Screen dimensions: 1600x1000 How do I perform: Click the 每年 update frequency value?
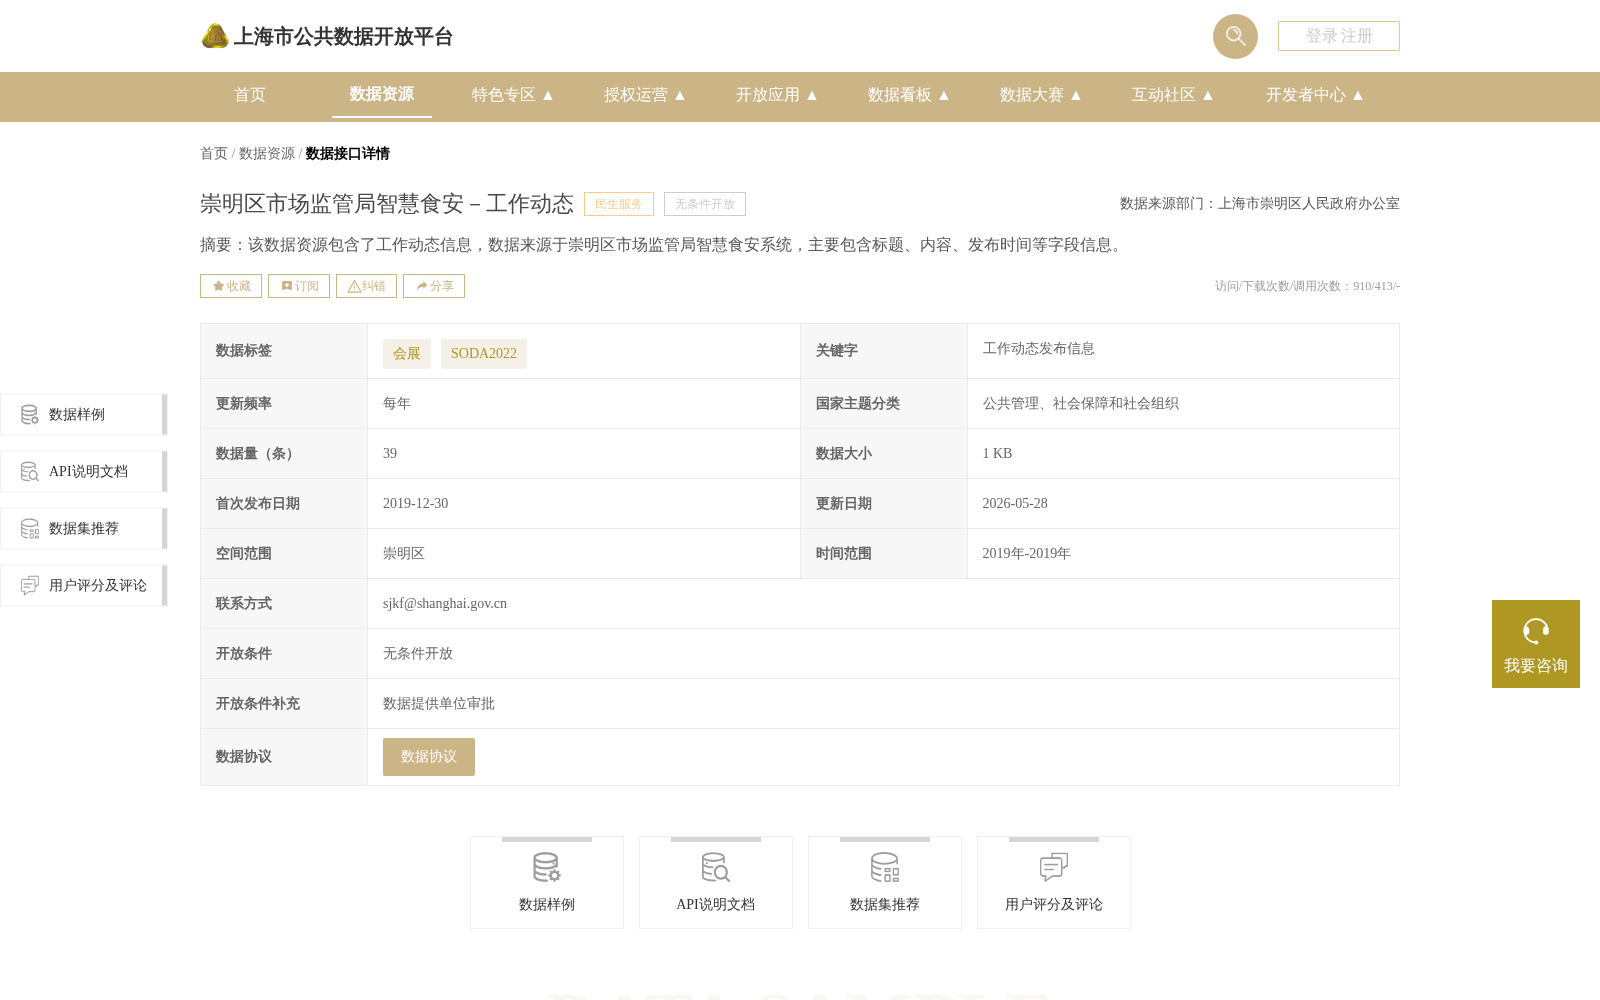[x=397, y=404]
